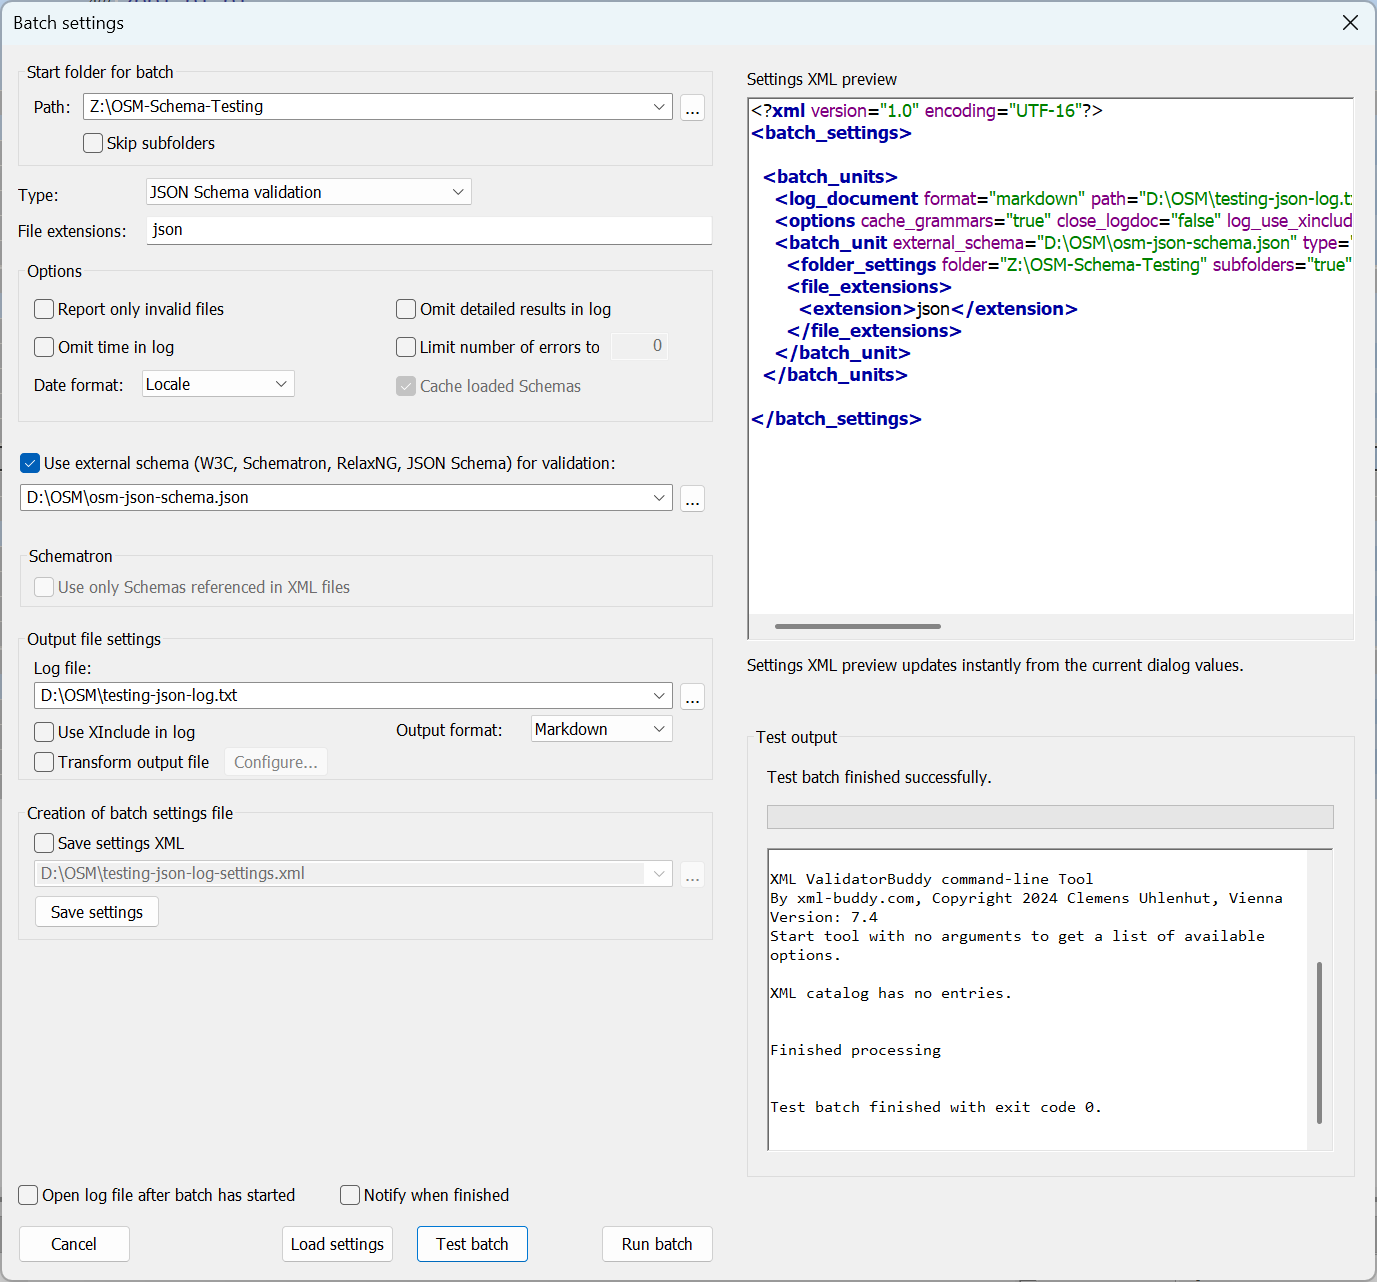1377x1282 pixels.
Task: Click Save settings button
Action: (x=97, y=912)
